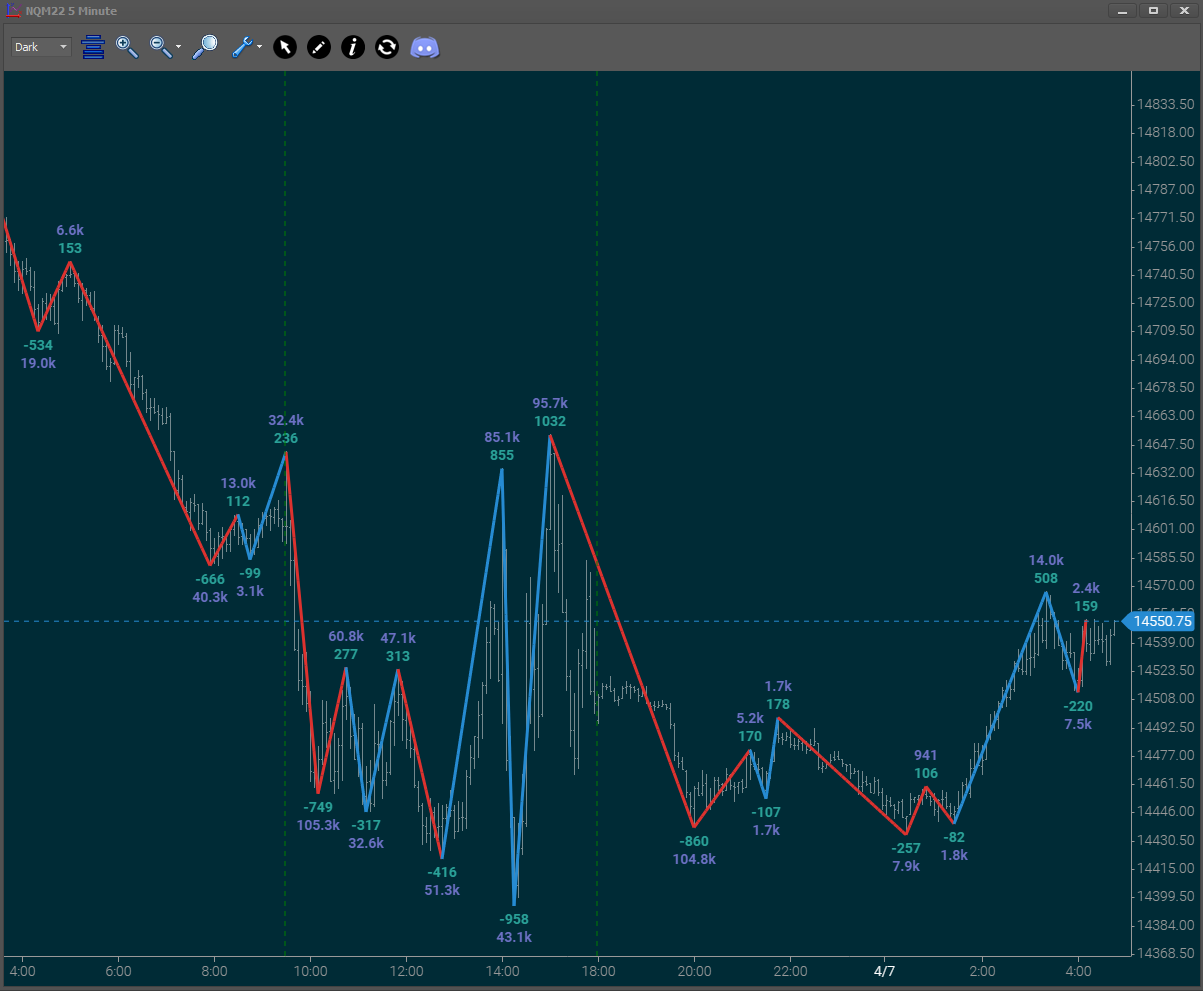Click the 4/7 date label on time axis

(885, 971)
